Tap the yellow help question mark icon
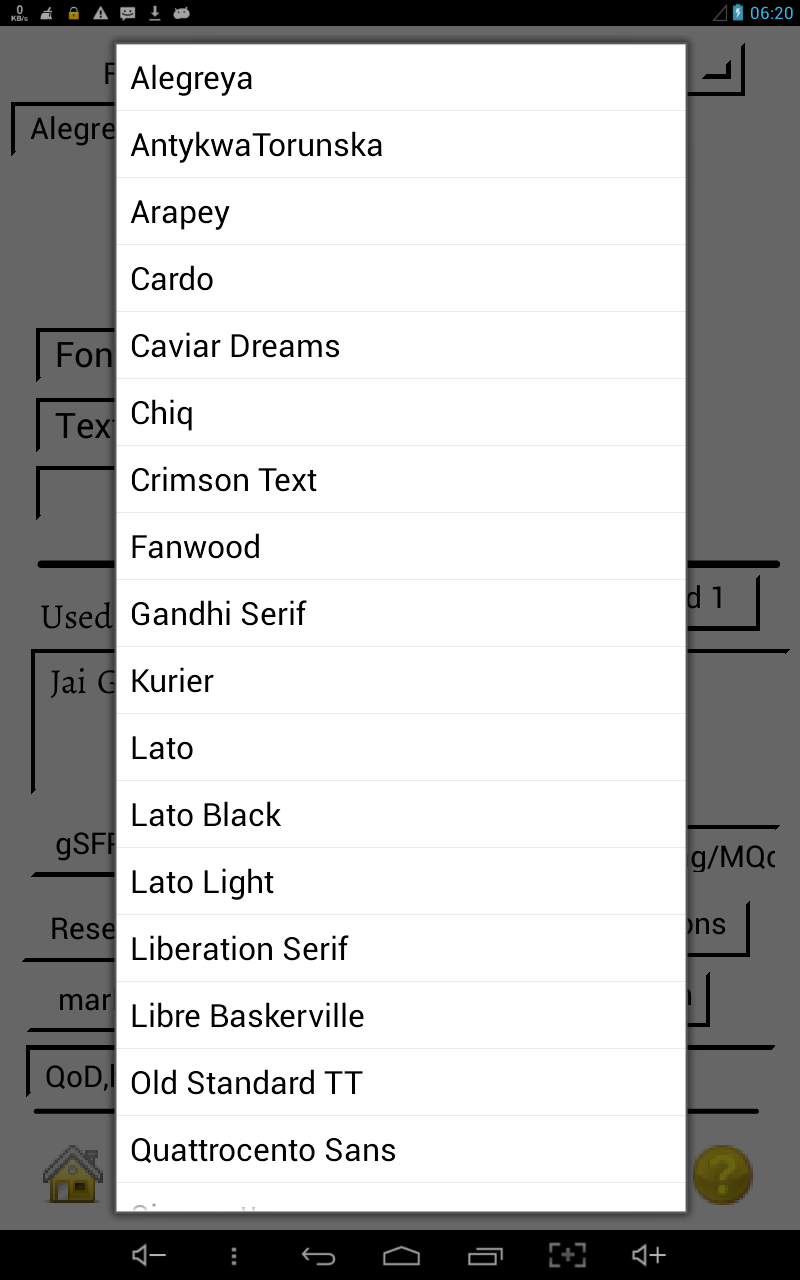The width and height of the screenshot is (800, 1280). point(722,1174)
